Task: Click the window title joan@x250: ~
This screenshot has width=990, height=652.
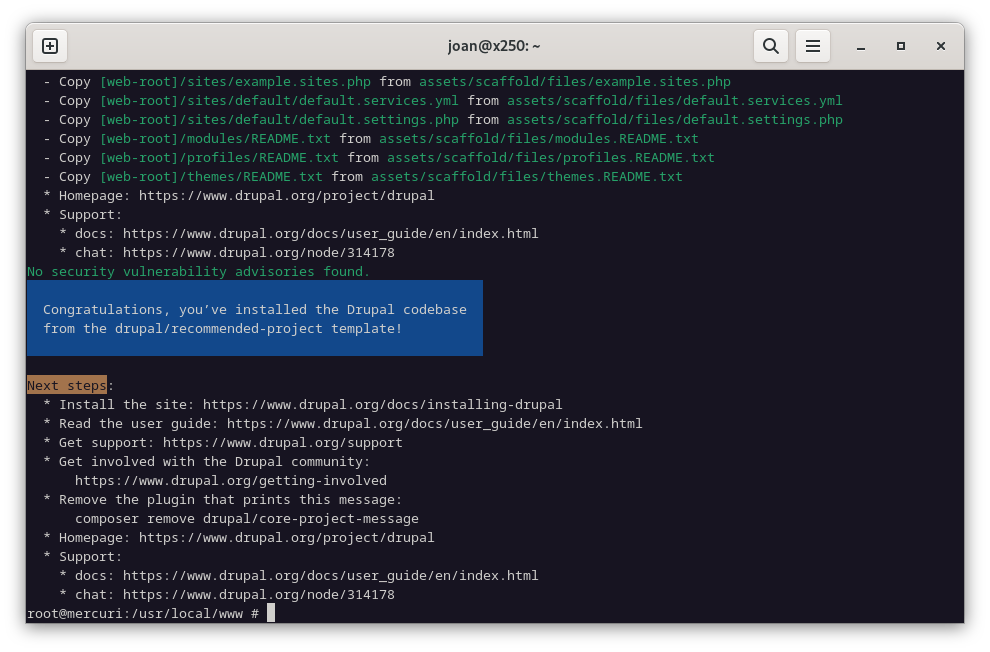Action: click(494, 46)
